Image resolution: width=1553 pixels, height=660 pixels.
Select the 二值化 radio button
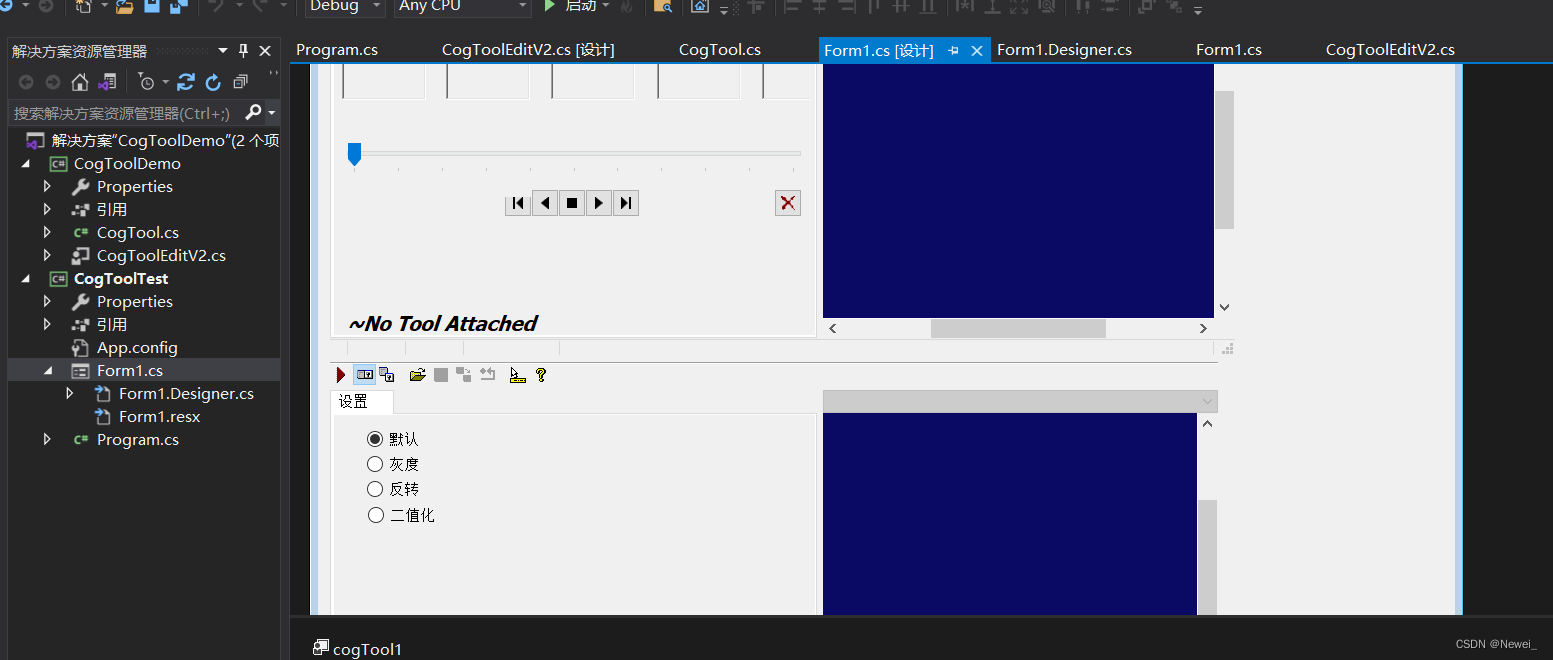375,515
